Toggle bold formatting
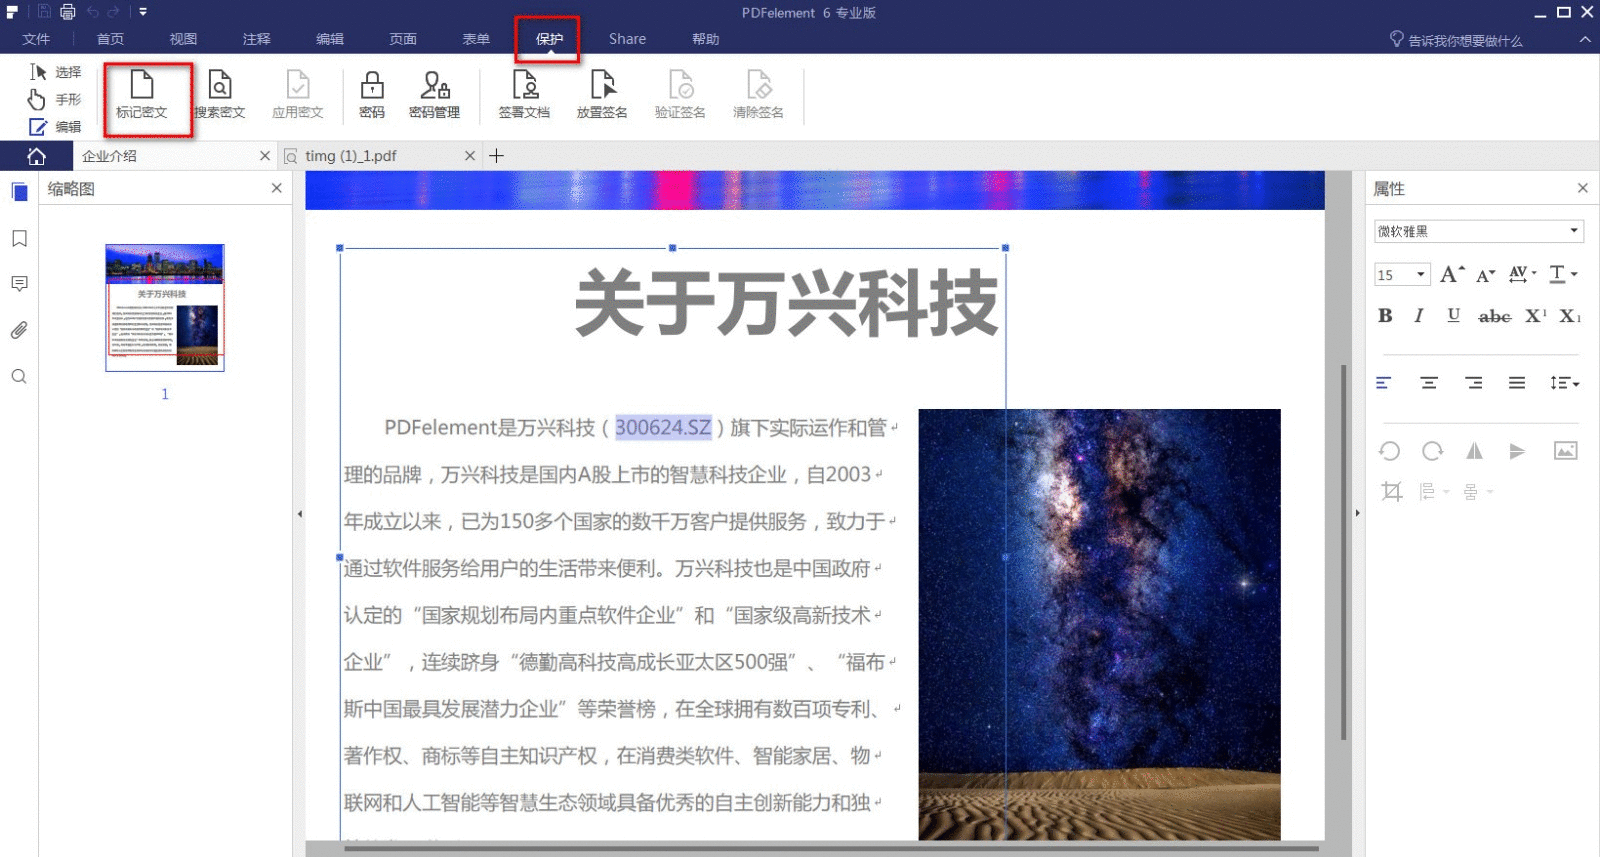Image resolution: width=1600 pixels, height=857 pixels. coord(1385,316)
